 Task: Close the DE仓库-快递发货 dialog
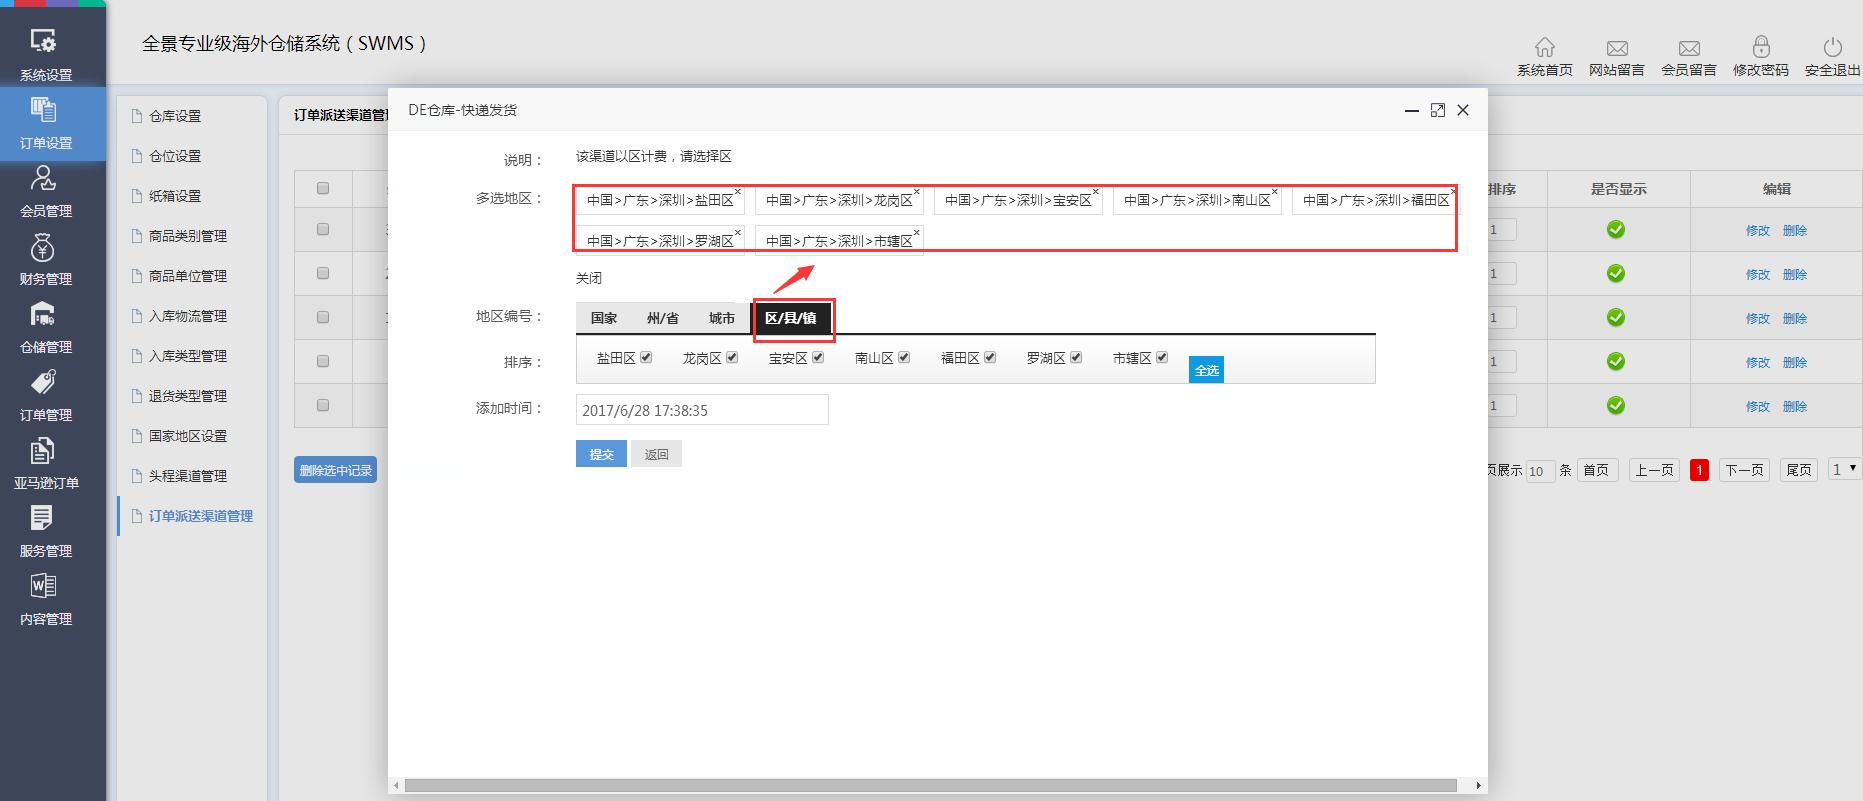(x=1463, y=110)
